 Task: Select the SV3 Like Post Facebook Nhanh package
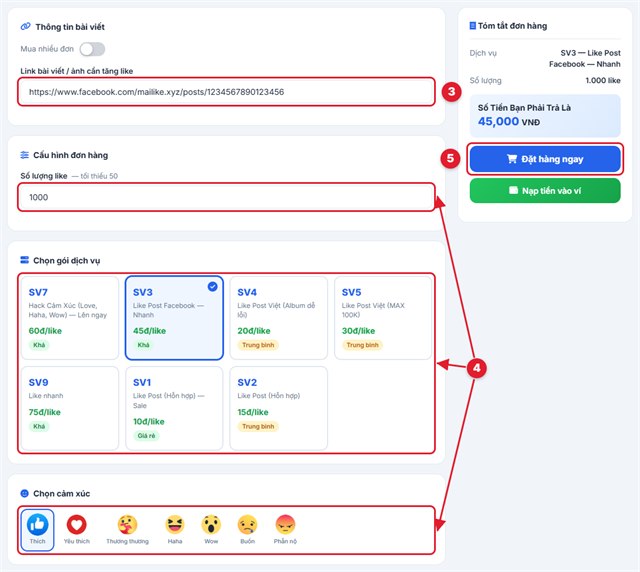(x=174, y=318)
